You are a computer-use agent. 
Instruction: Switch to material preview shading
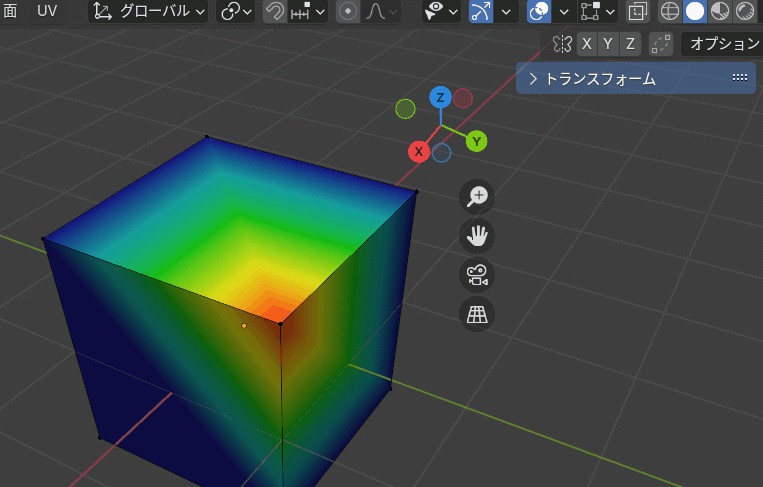719,11
